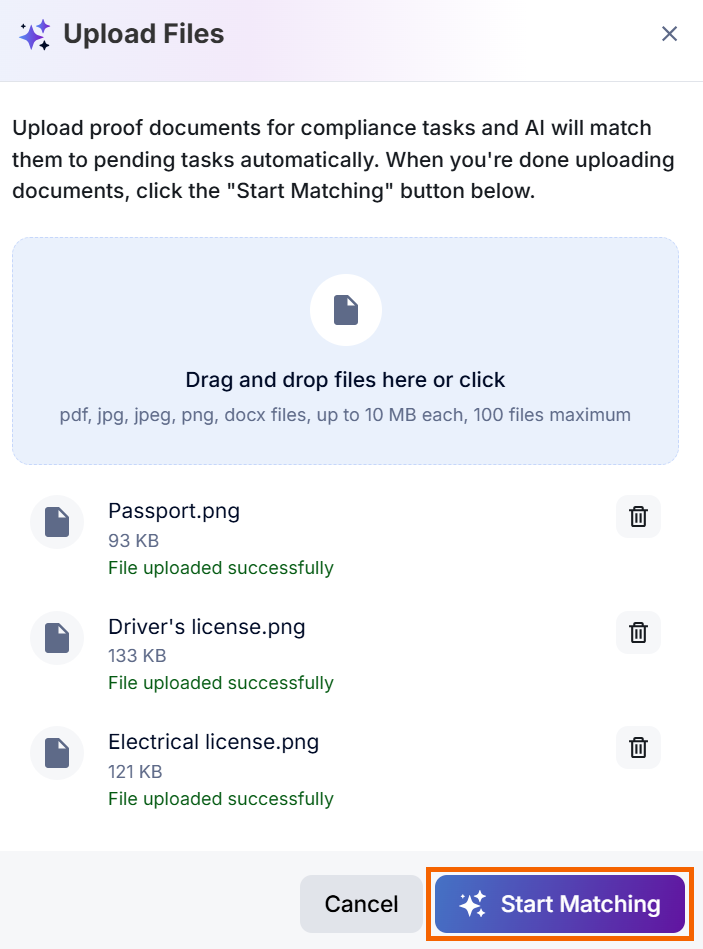Delete Electrical license.png via trash icon
703x949 pixels.
pos(638,747)
